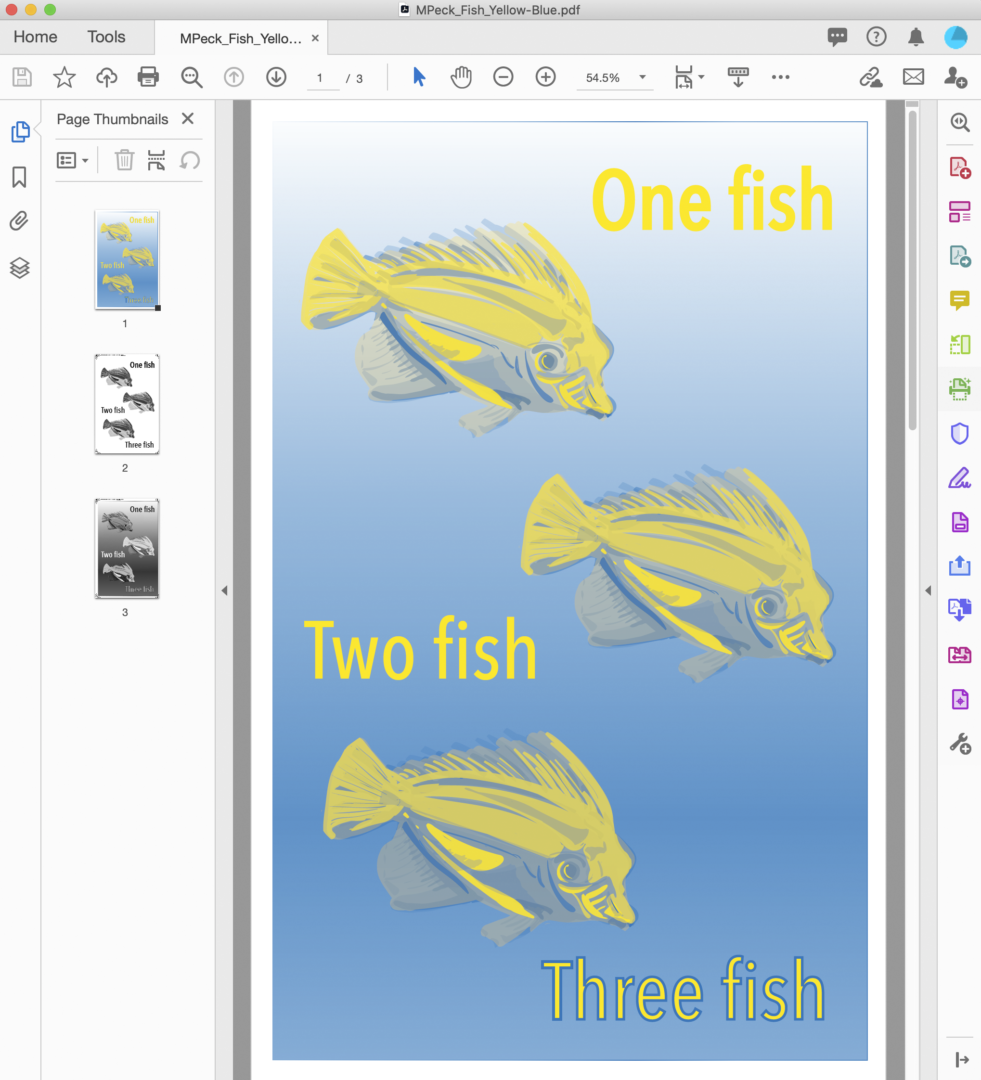Switch to the Home tab
Viewport: 981px width, 1080px height.
[x=35, y=37]
